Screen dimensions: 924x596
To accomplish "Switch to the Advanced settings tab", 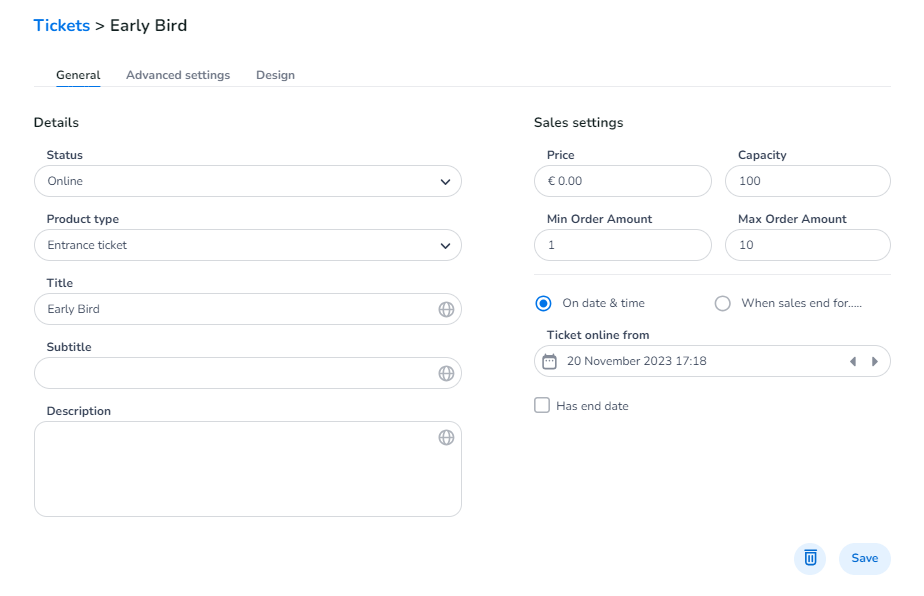I will pyautogui.click(x=178, y=75).
